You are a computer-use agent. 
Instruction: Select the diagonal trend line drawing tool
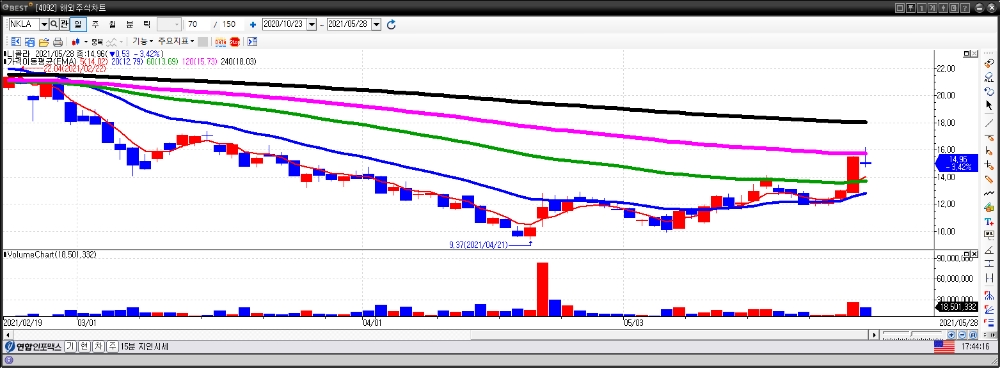coord(990,122)
